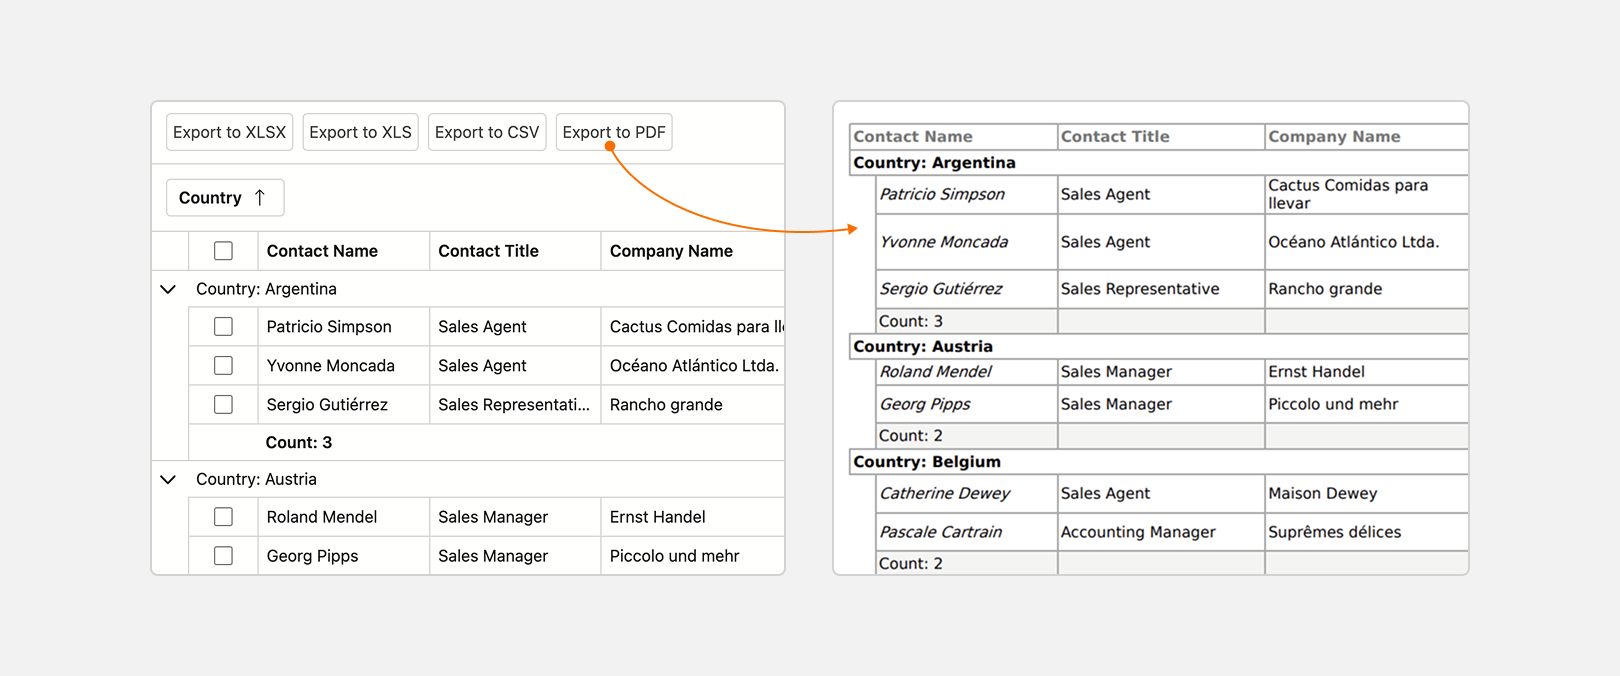
Task: Toggle sort arrow icon on Country chip
Action: coord(260,198)
